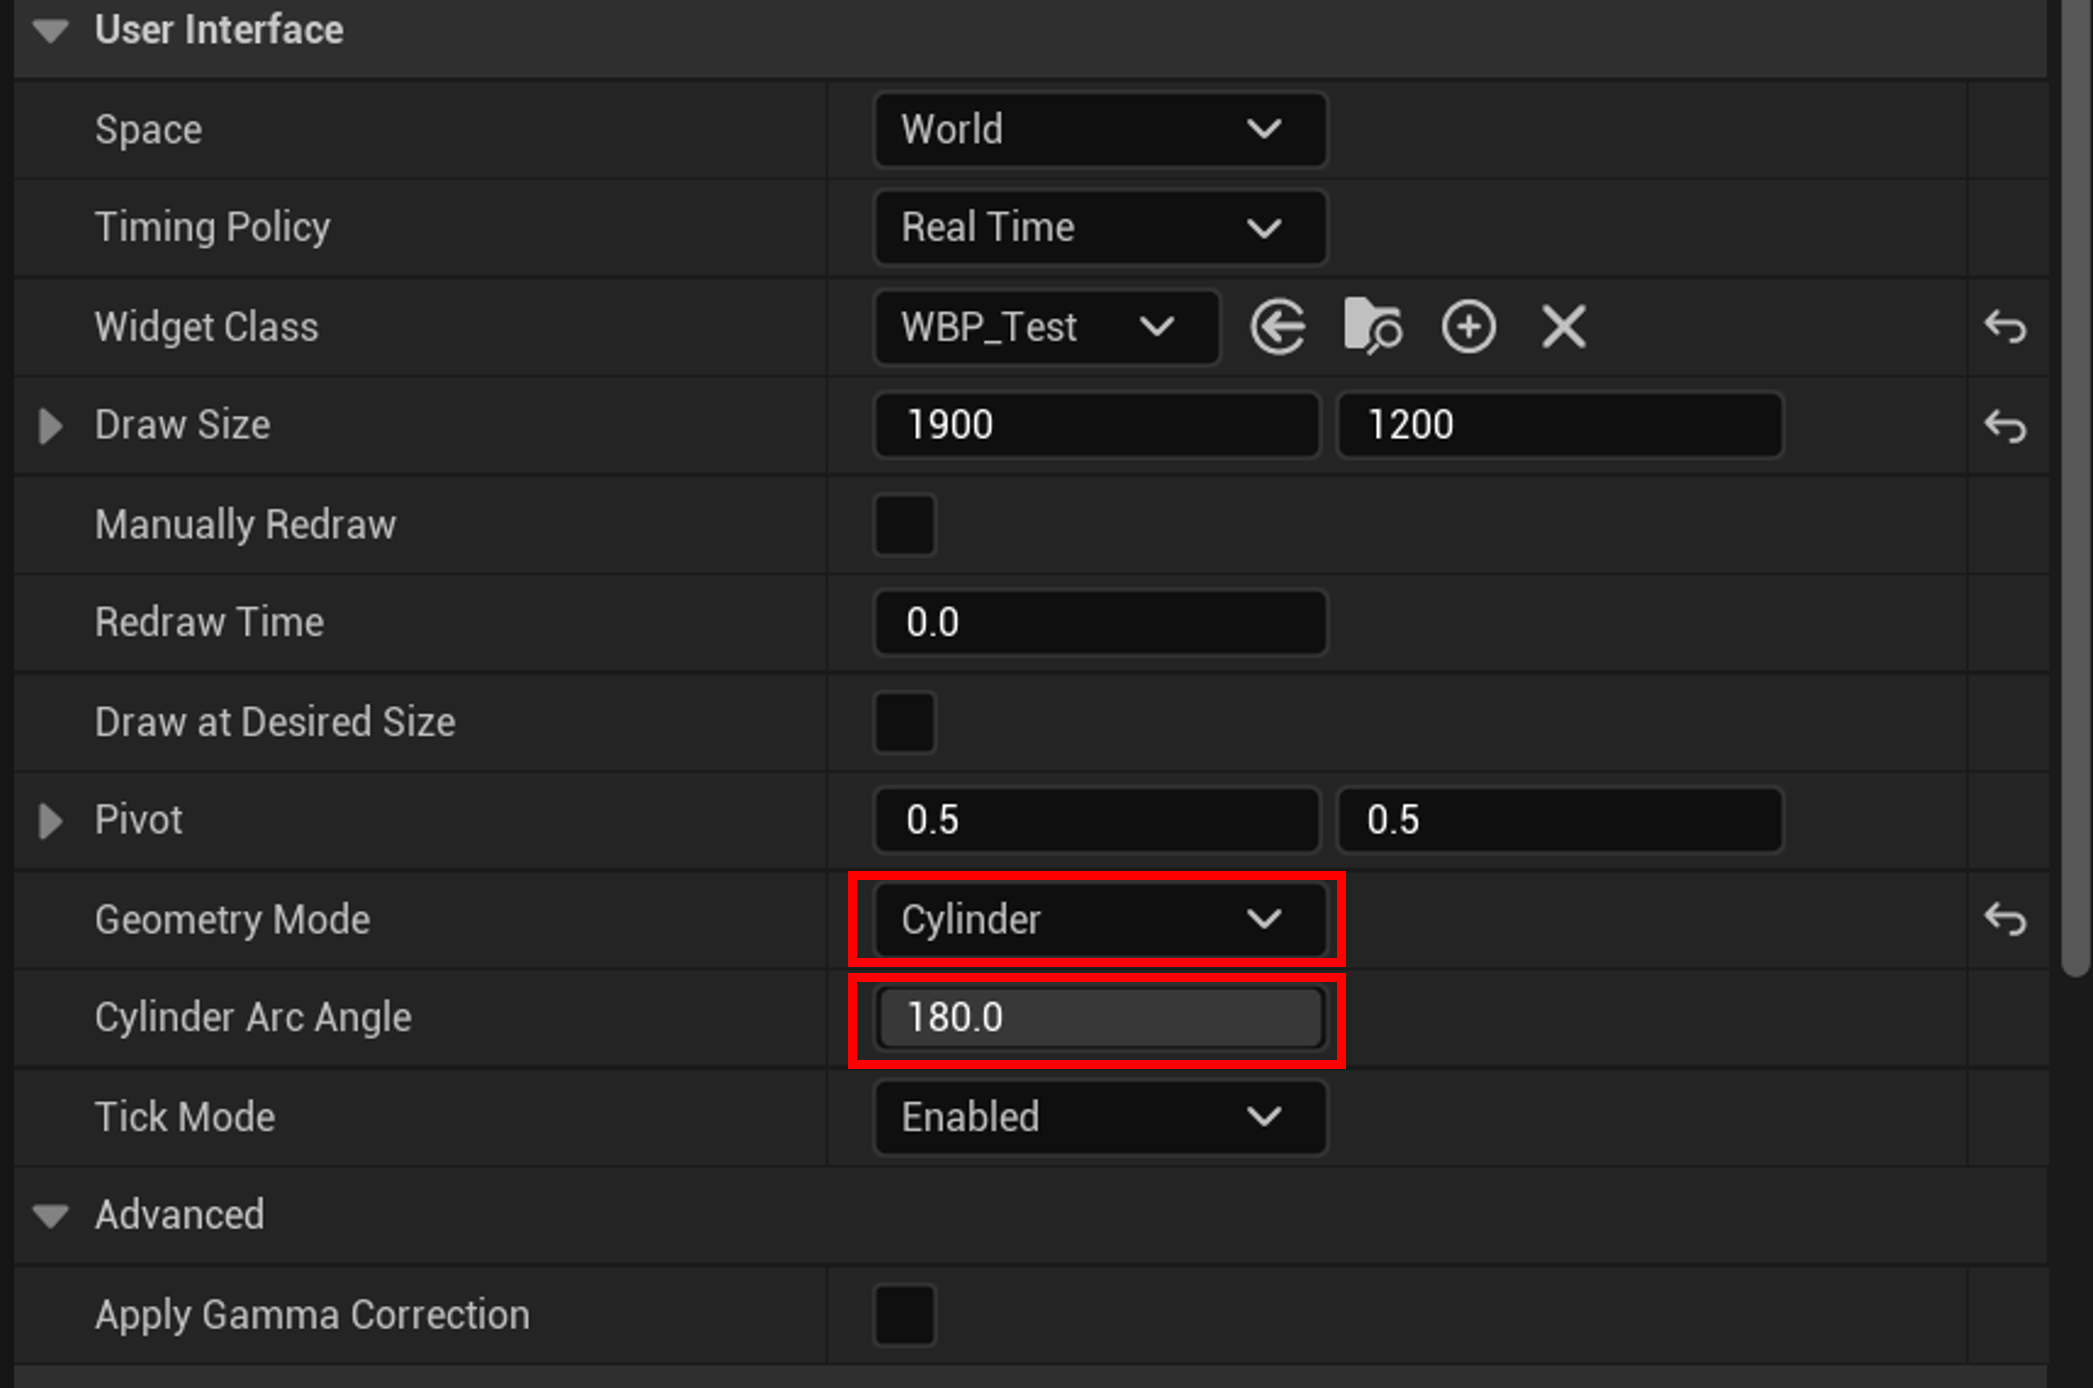Click the Use Selected Asset arrow icon
Screen dimensions: 2093x1388
click(1277, 327)
